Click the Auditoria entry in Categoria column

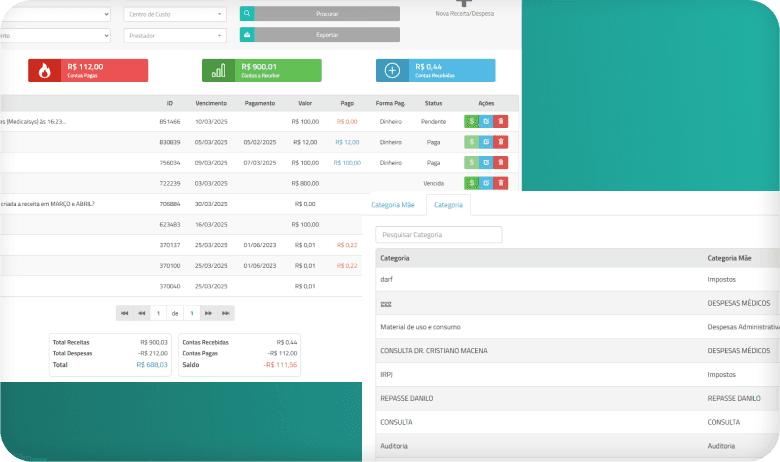pos(393,446)
